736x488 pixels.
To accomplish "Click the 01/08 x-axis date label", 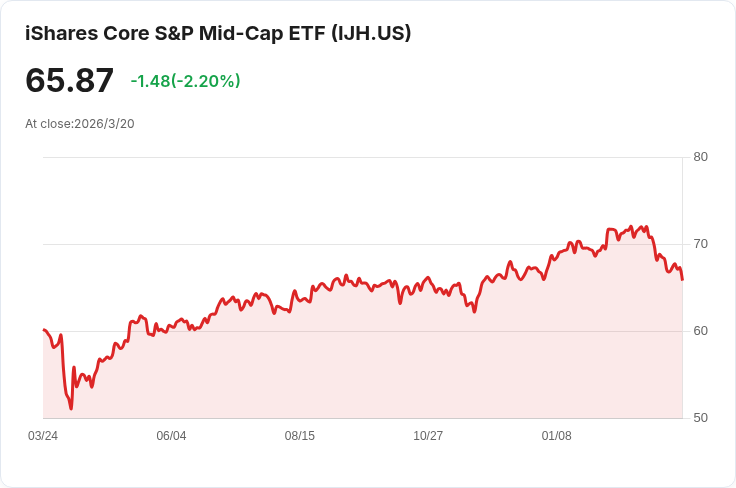I will click(557, 436).
